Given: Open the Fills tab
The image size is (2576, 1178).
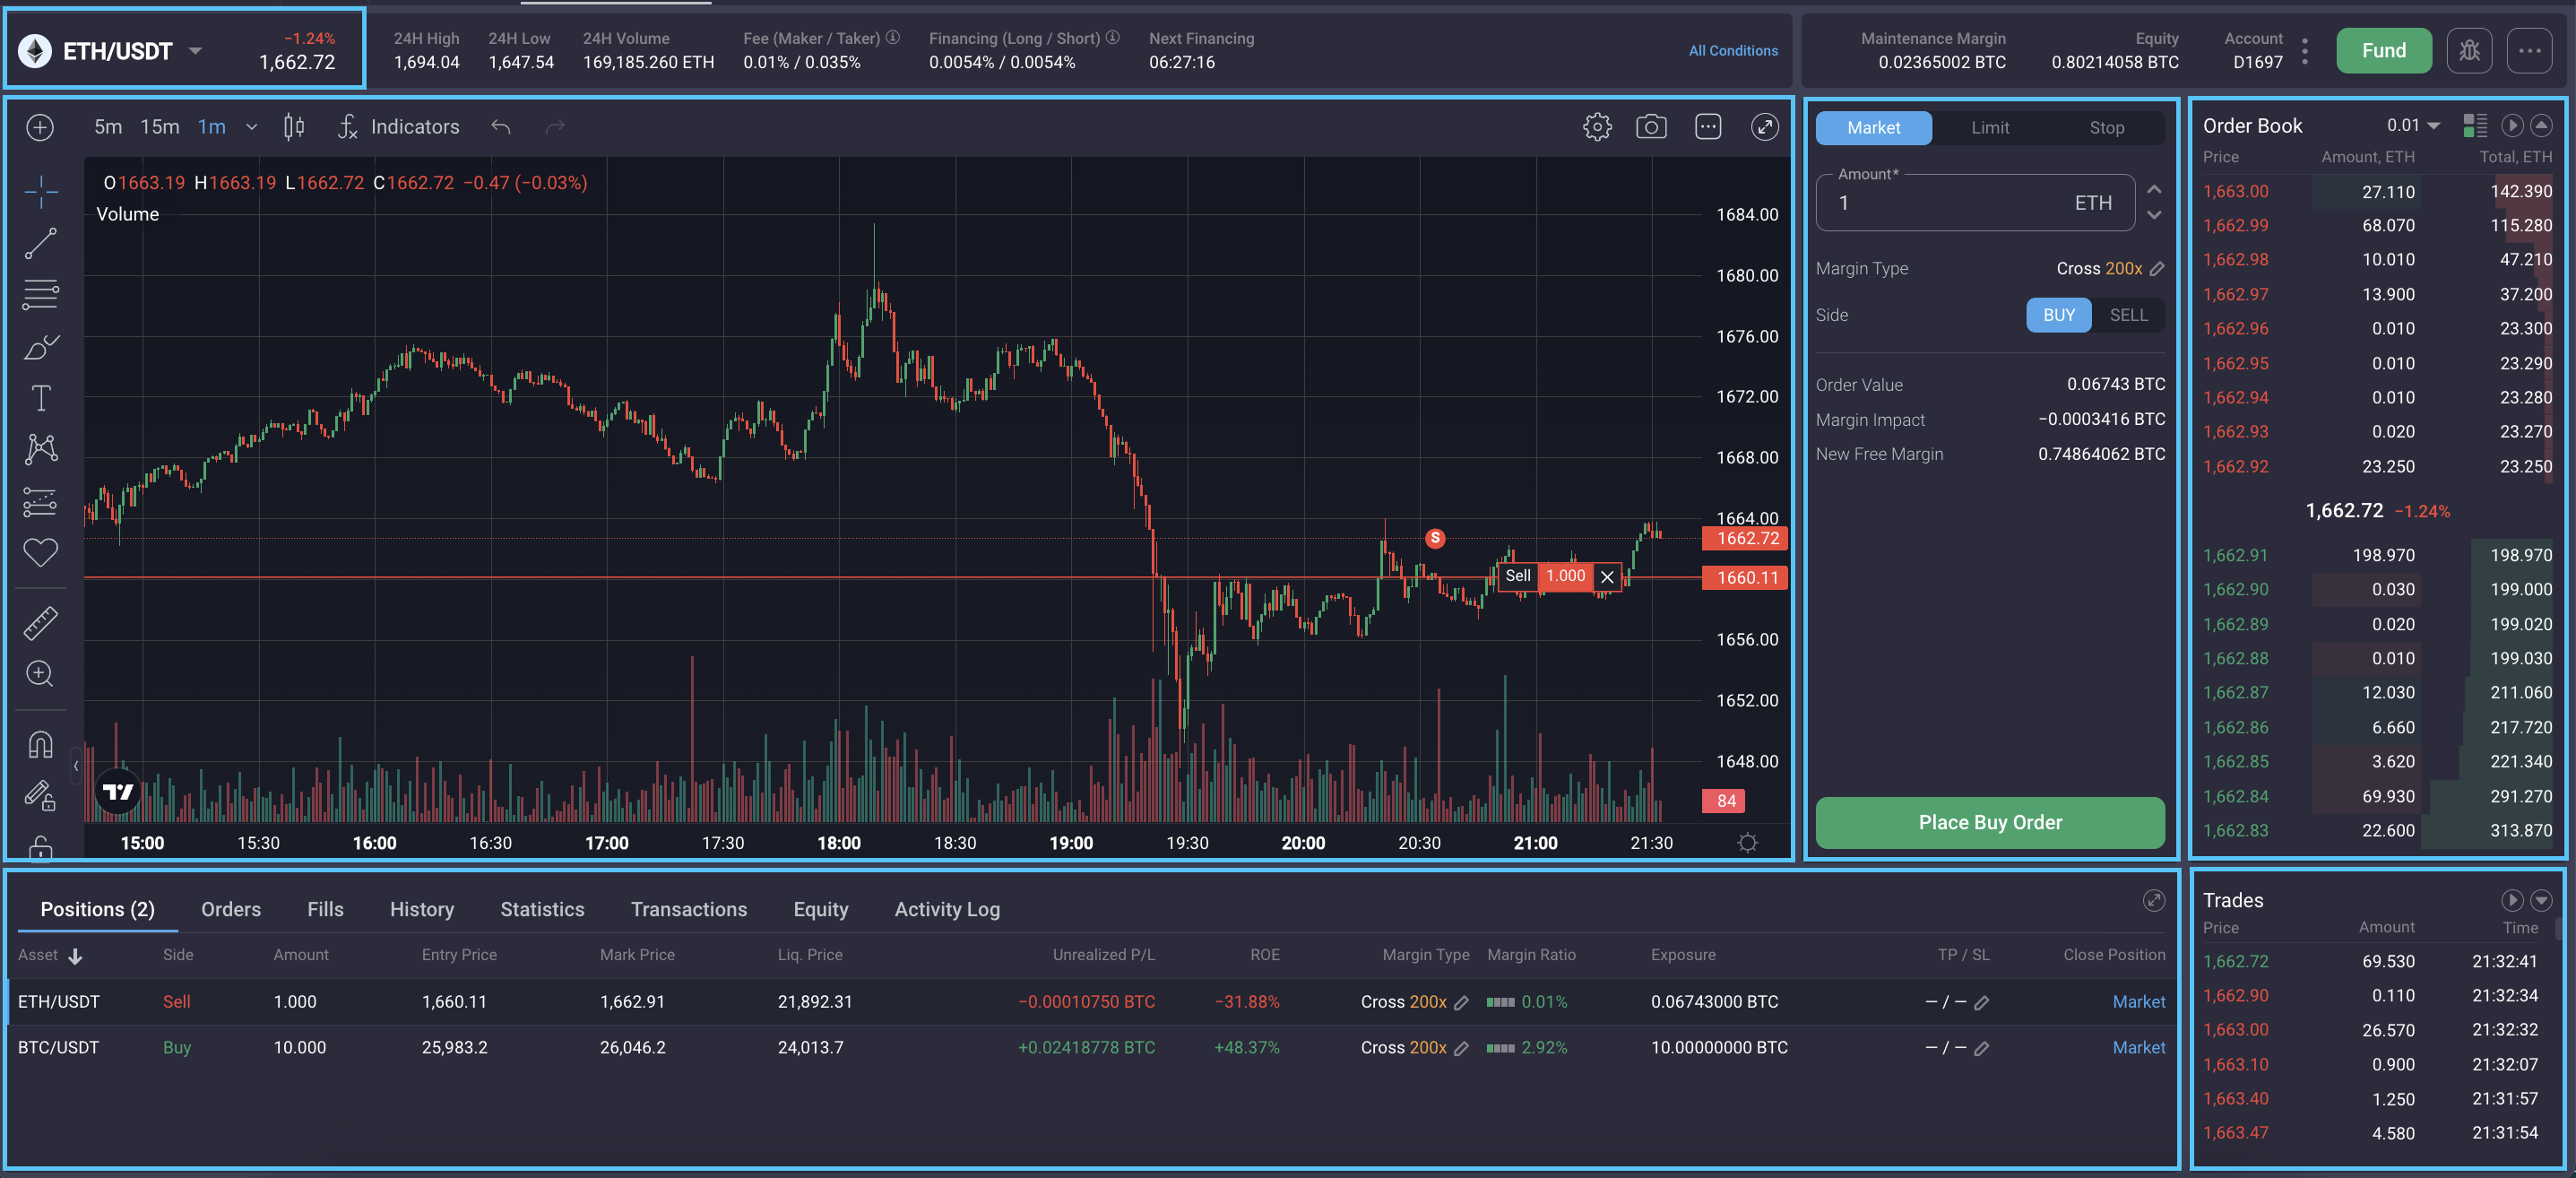Looking at the screenshot, I should (x=325, y=909).
